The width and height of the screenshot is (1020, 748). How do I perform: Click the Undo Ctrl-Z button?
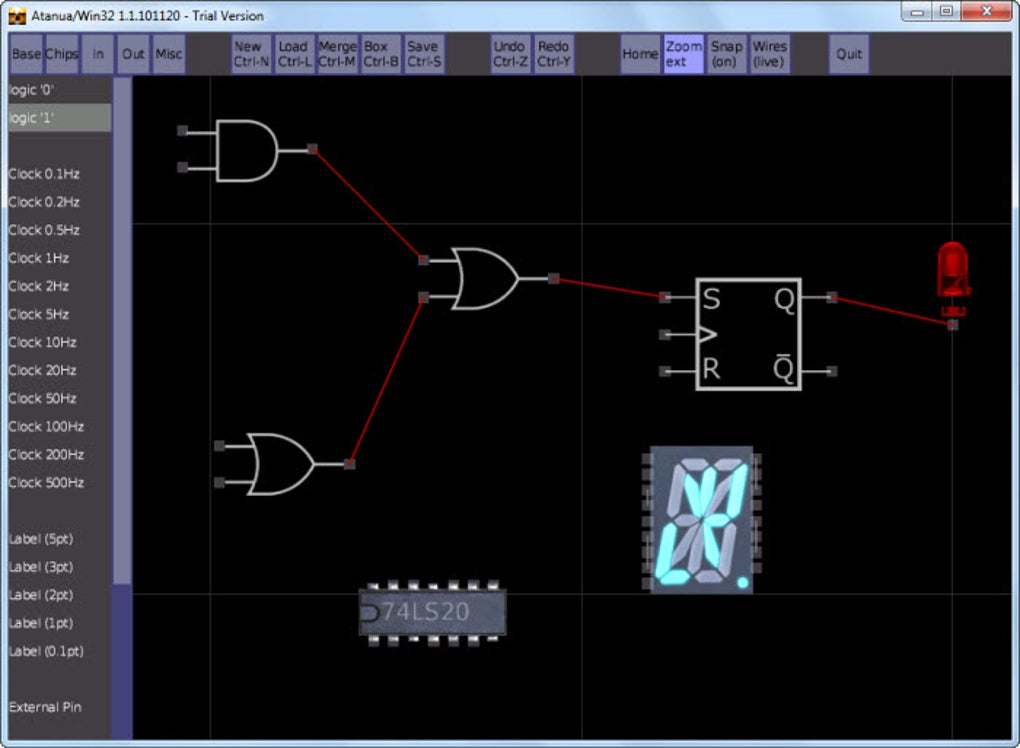tap(509, 54)
